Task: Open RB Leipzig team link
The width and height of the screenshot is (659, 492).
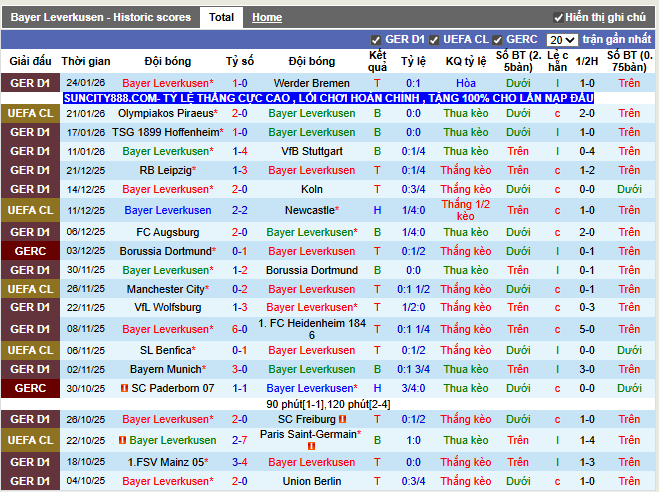Action: click(x=166, y=171)
